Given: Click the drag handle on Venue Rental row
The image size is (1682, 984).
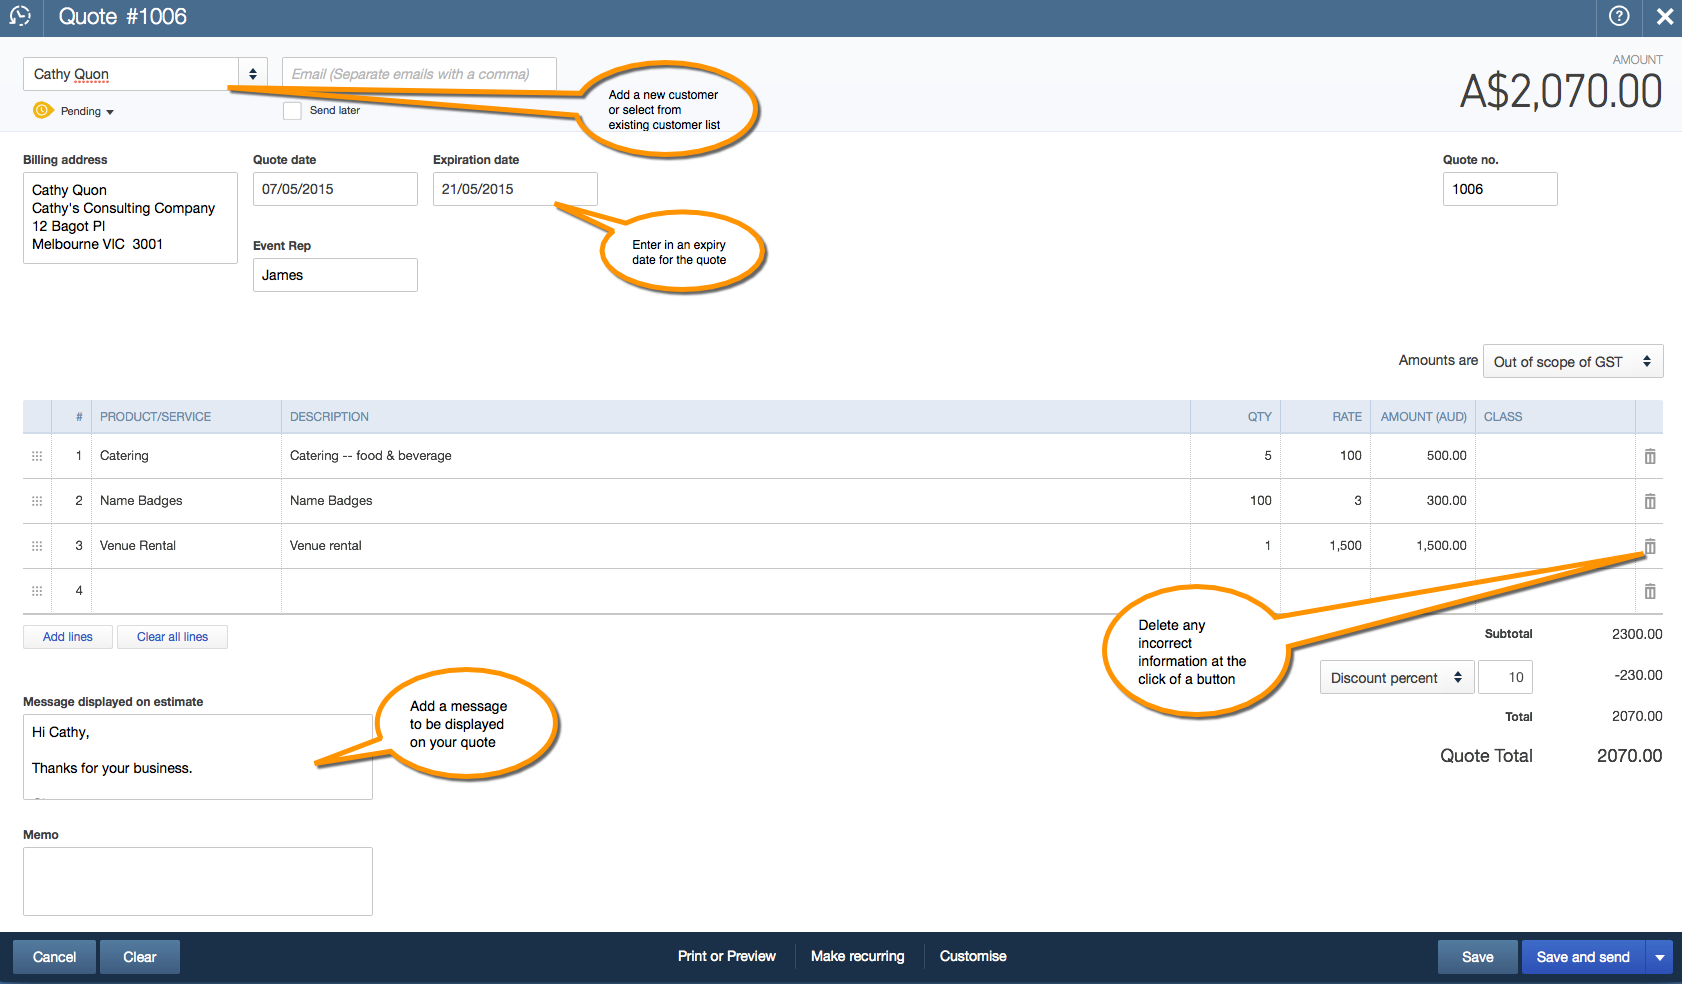Looking at the screenshot, I should coord(37,546).
